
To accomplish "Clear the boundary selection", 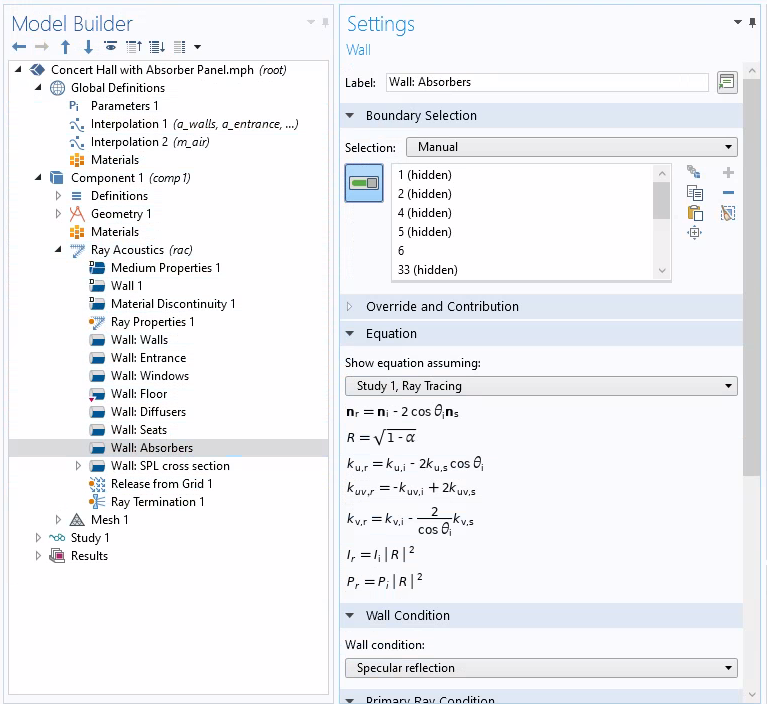I will (x=728, y=213).
